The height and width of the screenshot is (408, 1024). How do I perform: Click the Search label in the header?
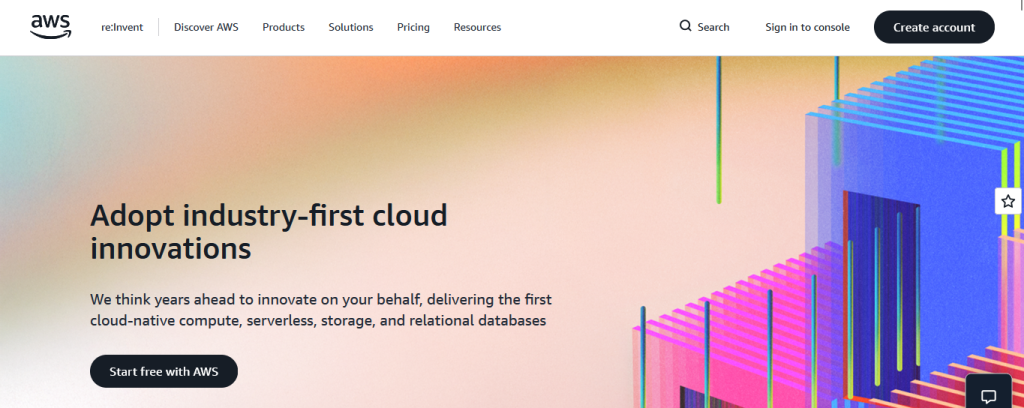coord(713,27)
